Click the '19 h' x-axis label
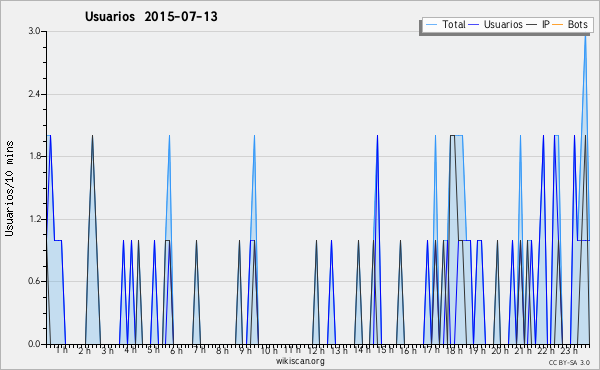This screenshot has height=370, width=600. (477, 350)
